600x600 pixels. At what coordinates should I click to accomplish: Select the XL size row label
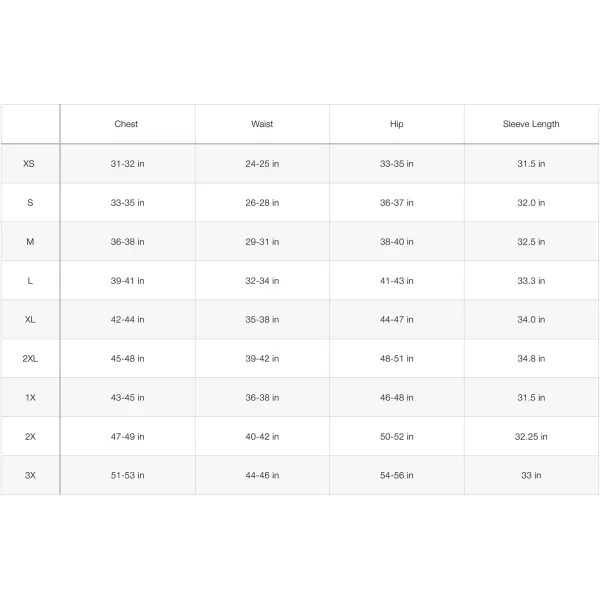30,319
